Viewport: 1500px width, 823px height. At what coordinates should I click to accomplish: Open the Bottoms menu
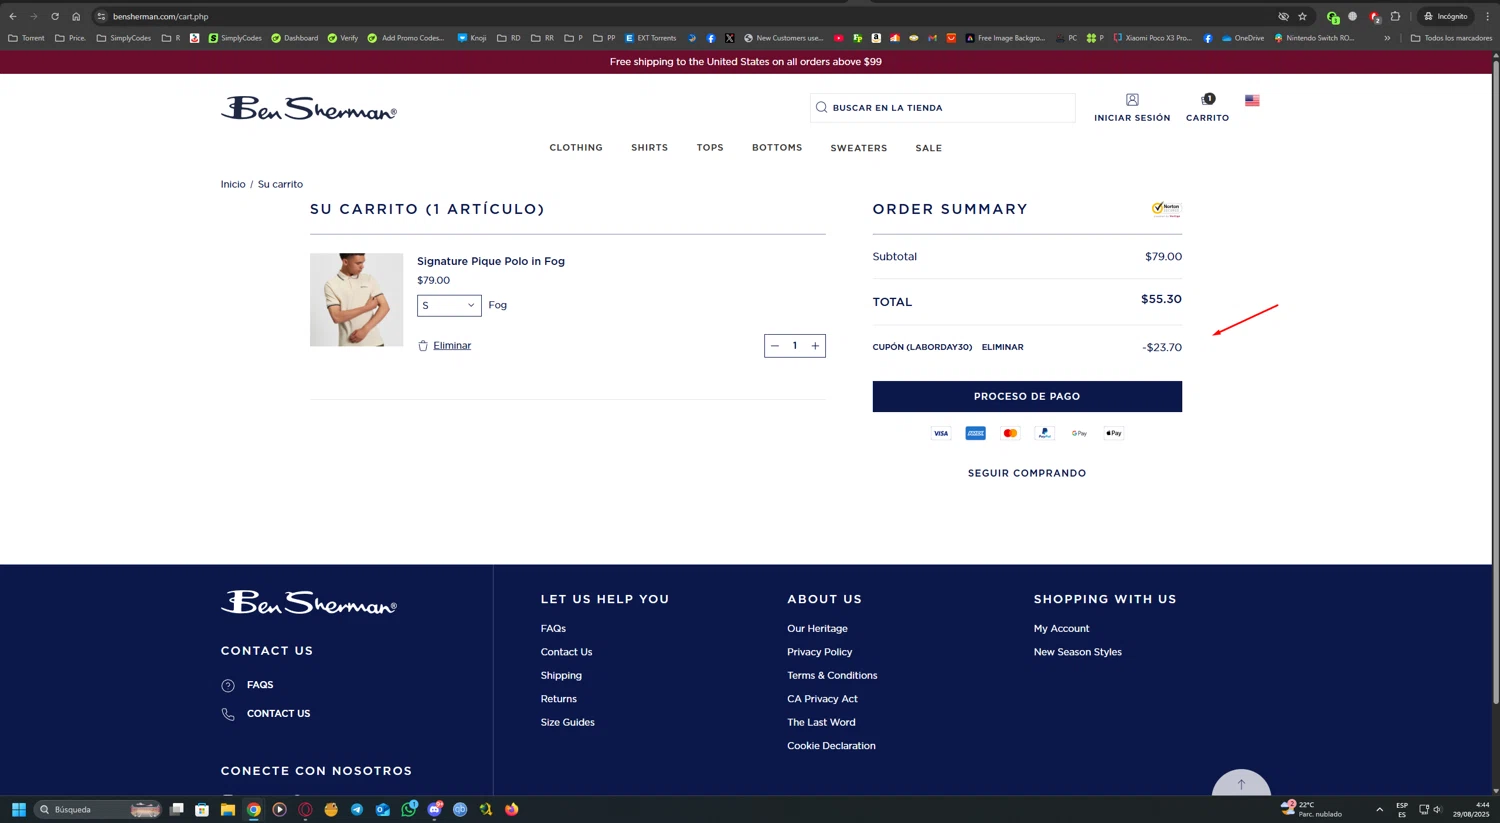click(777, 148)
